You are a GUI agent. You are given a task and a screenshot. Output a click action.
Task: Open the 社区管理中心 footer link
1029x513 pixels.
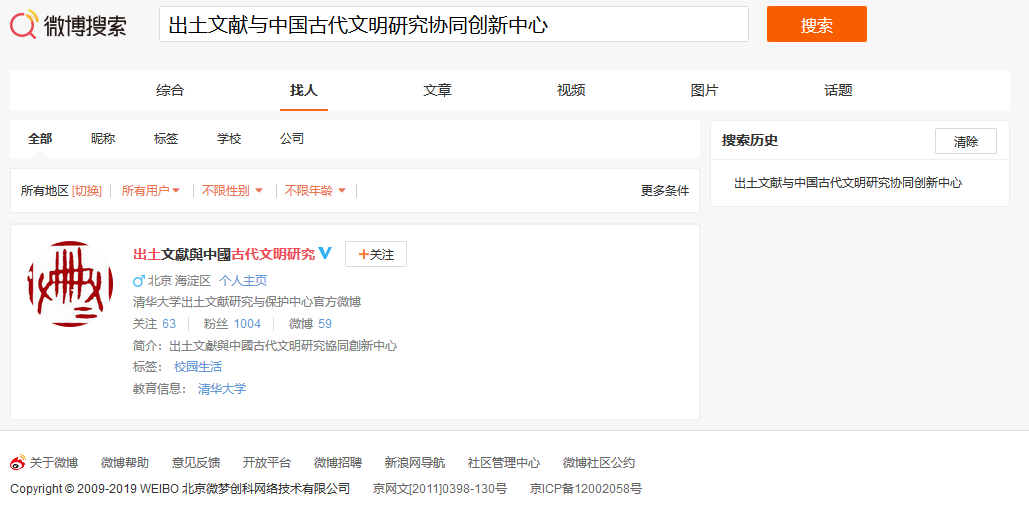click(x=504, y=462)
